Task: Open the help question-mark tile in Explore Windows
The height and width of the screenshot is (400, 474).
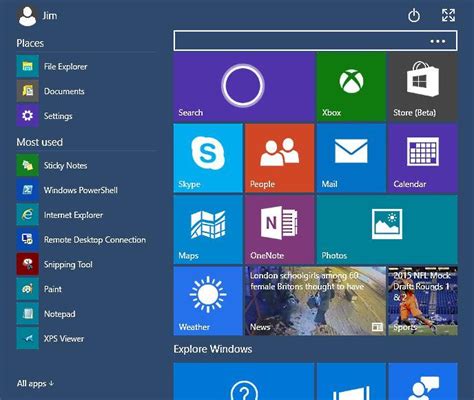Action: (x=244, y=382)
